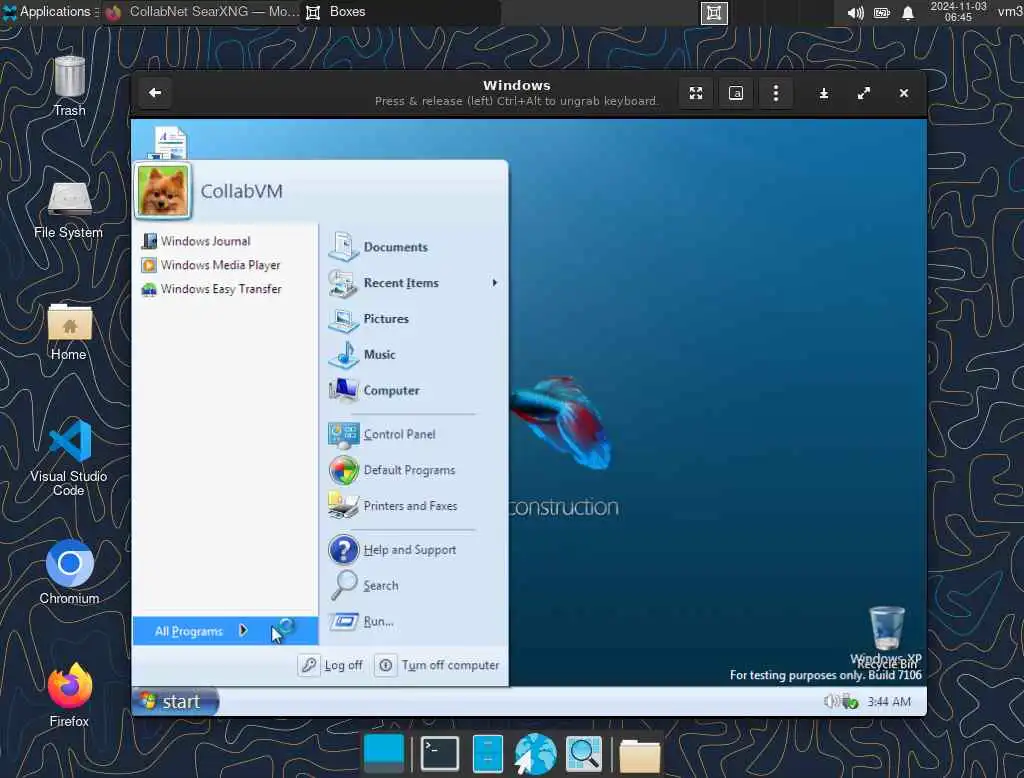The image size is (1024, 778).
Task: Open the Documents folder
Action: (379, 247)
